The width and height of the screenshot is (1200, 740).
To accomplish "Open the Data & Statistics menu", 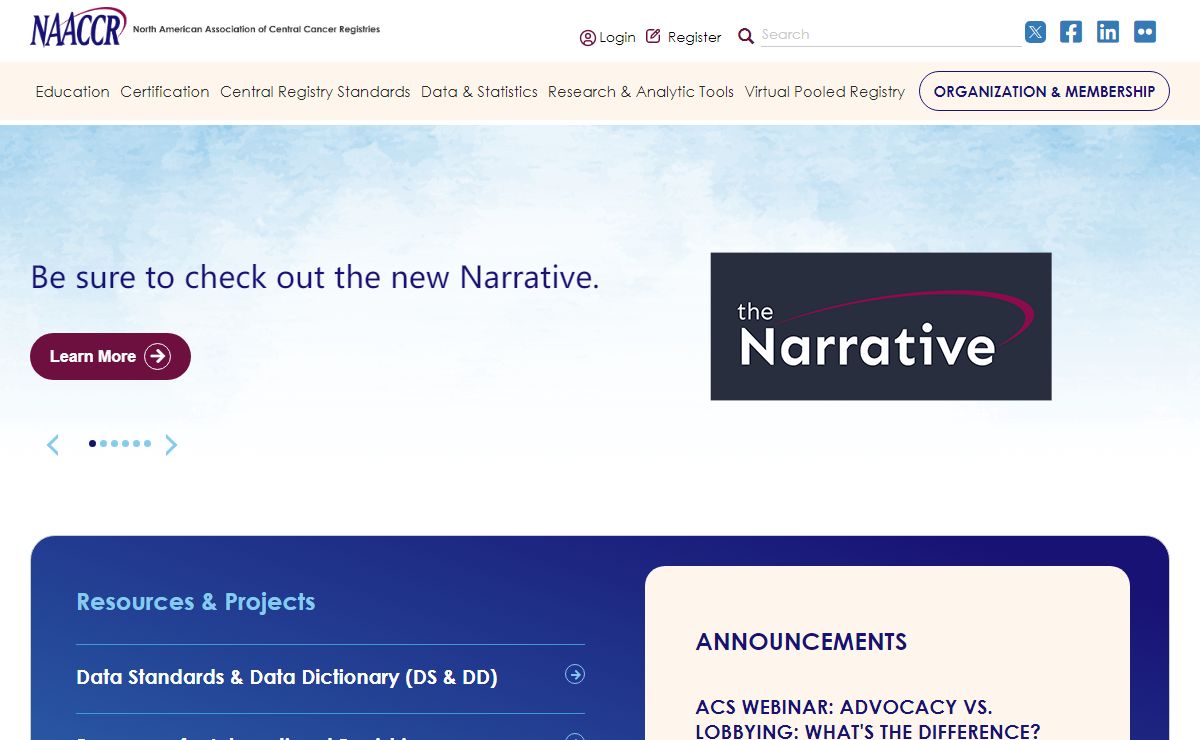I will (x=479, y=92).
